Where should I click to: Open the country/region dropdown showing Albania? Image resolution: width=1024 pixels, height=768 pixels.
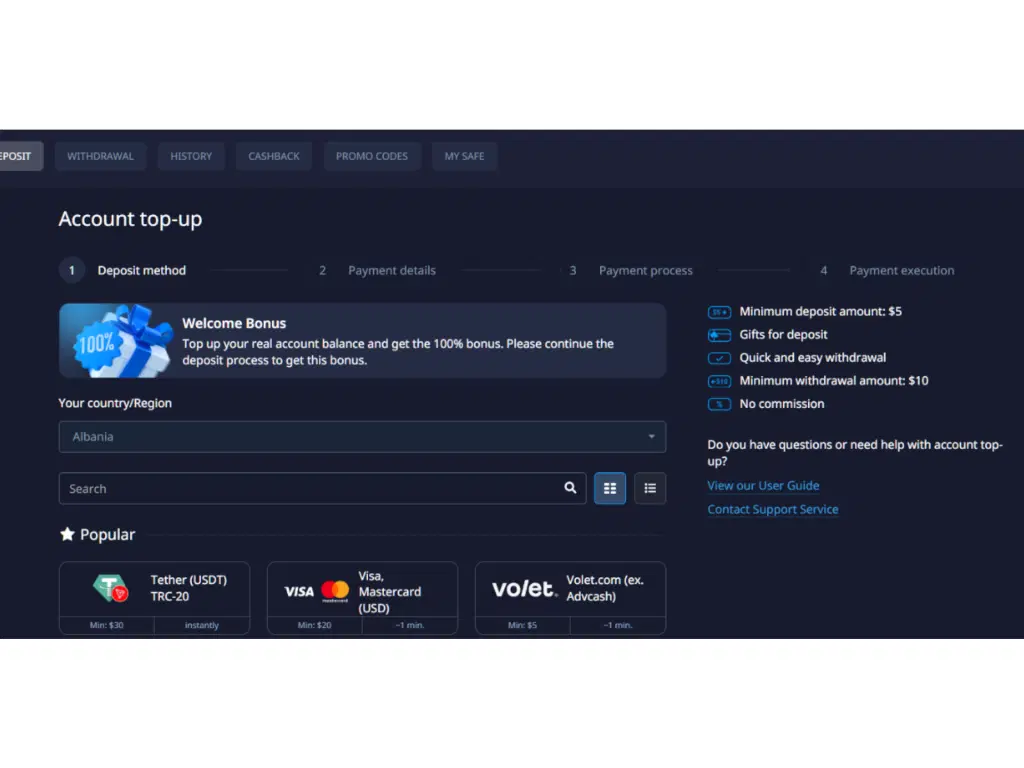[x=362, y=436]
